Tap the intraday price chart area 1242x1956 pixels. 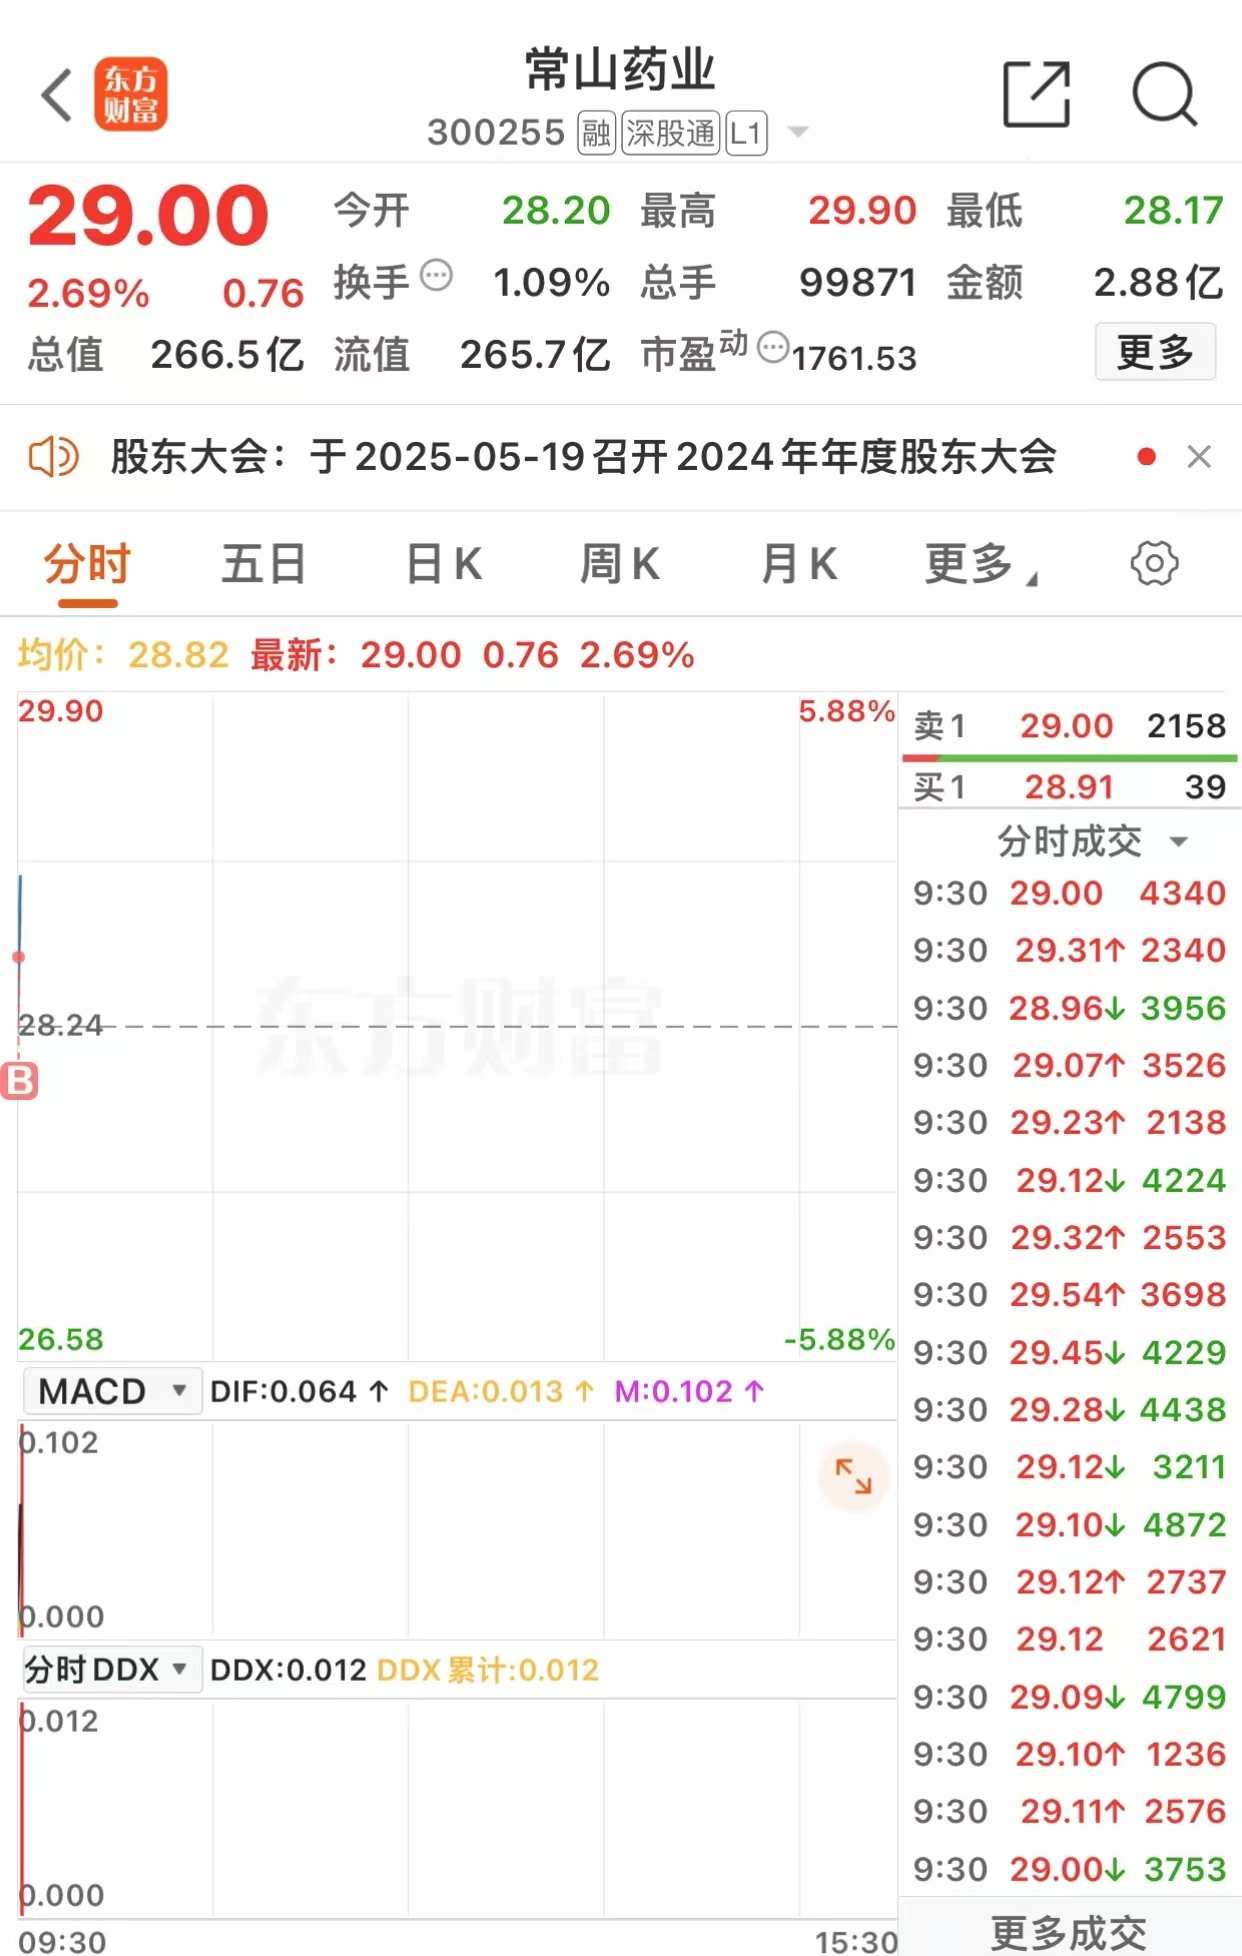pos(457,1026)
